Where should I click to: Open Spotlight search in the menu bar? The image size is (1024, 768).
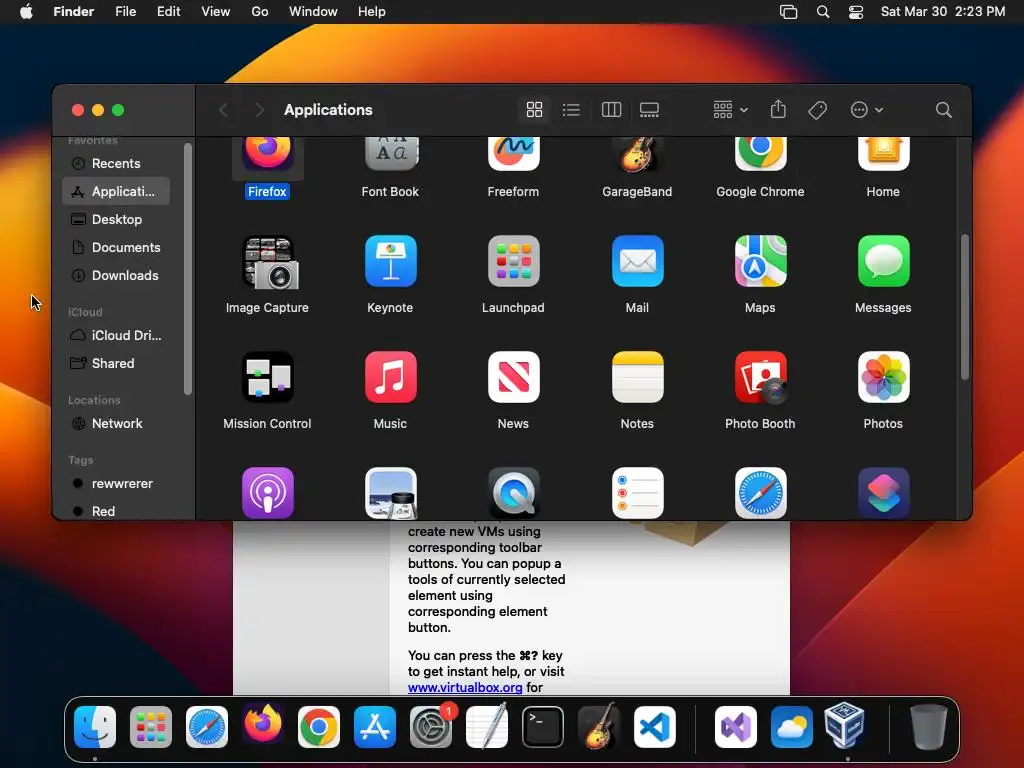pyautogui.click(x=823, y=12)
